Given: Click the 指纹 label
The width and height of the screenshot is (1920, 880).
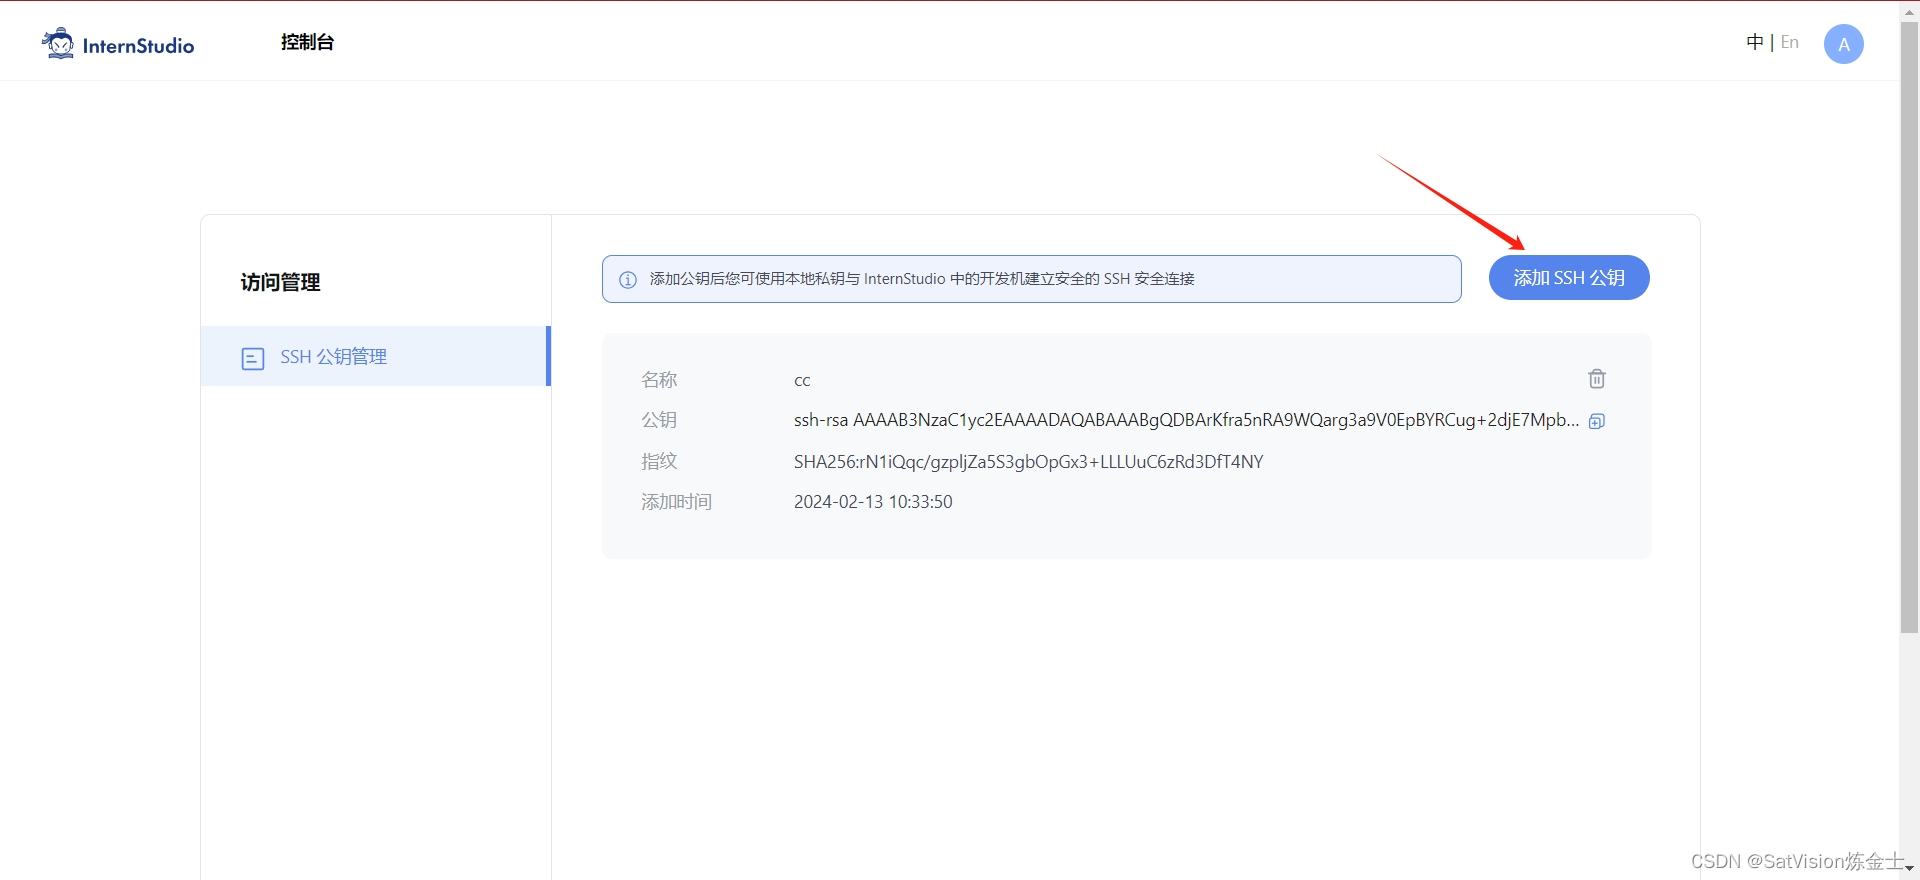Looking at the screenshot, I should (659, 461).
